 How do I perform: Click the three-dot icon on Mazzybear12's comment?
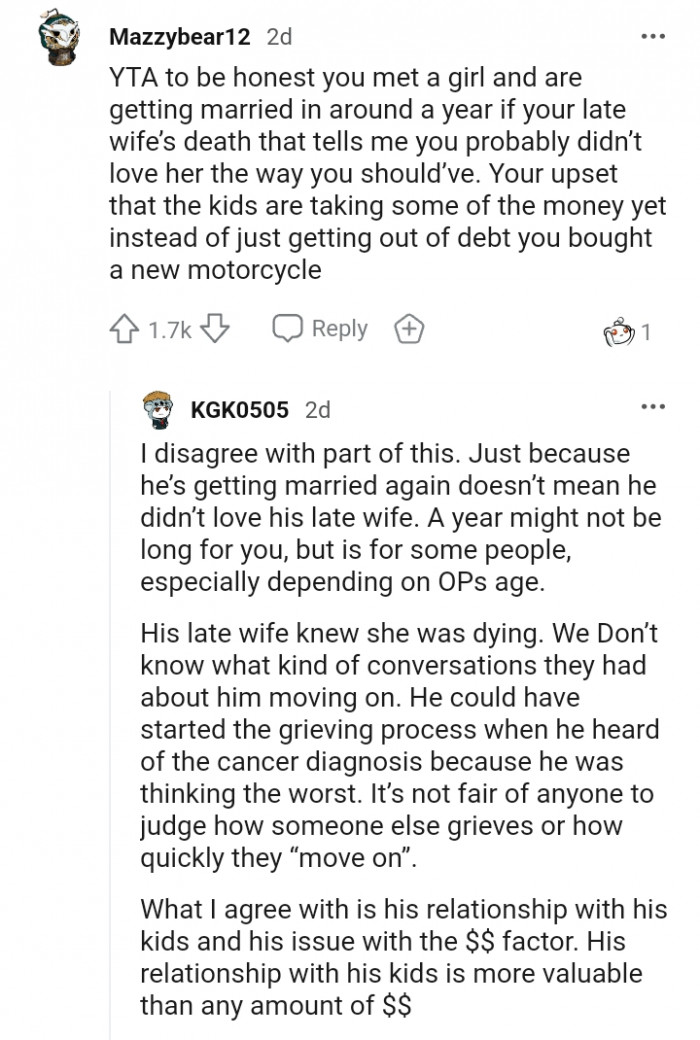pyautogui.click(x=655, y=36)
